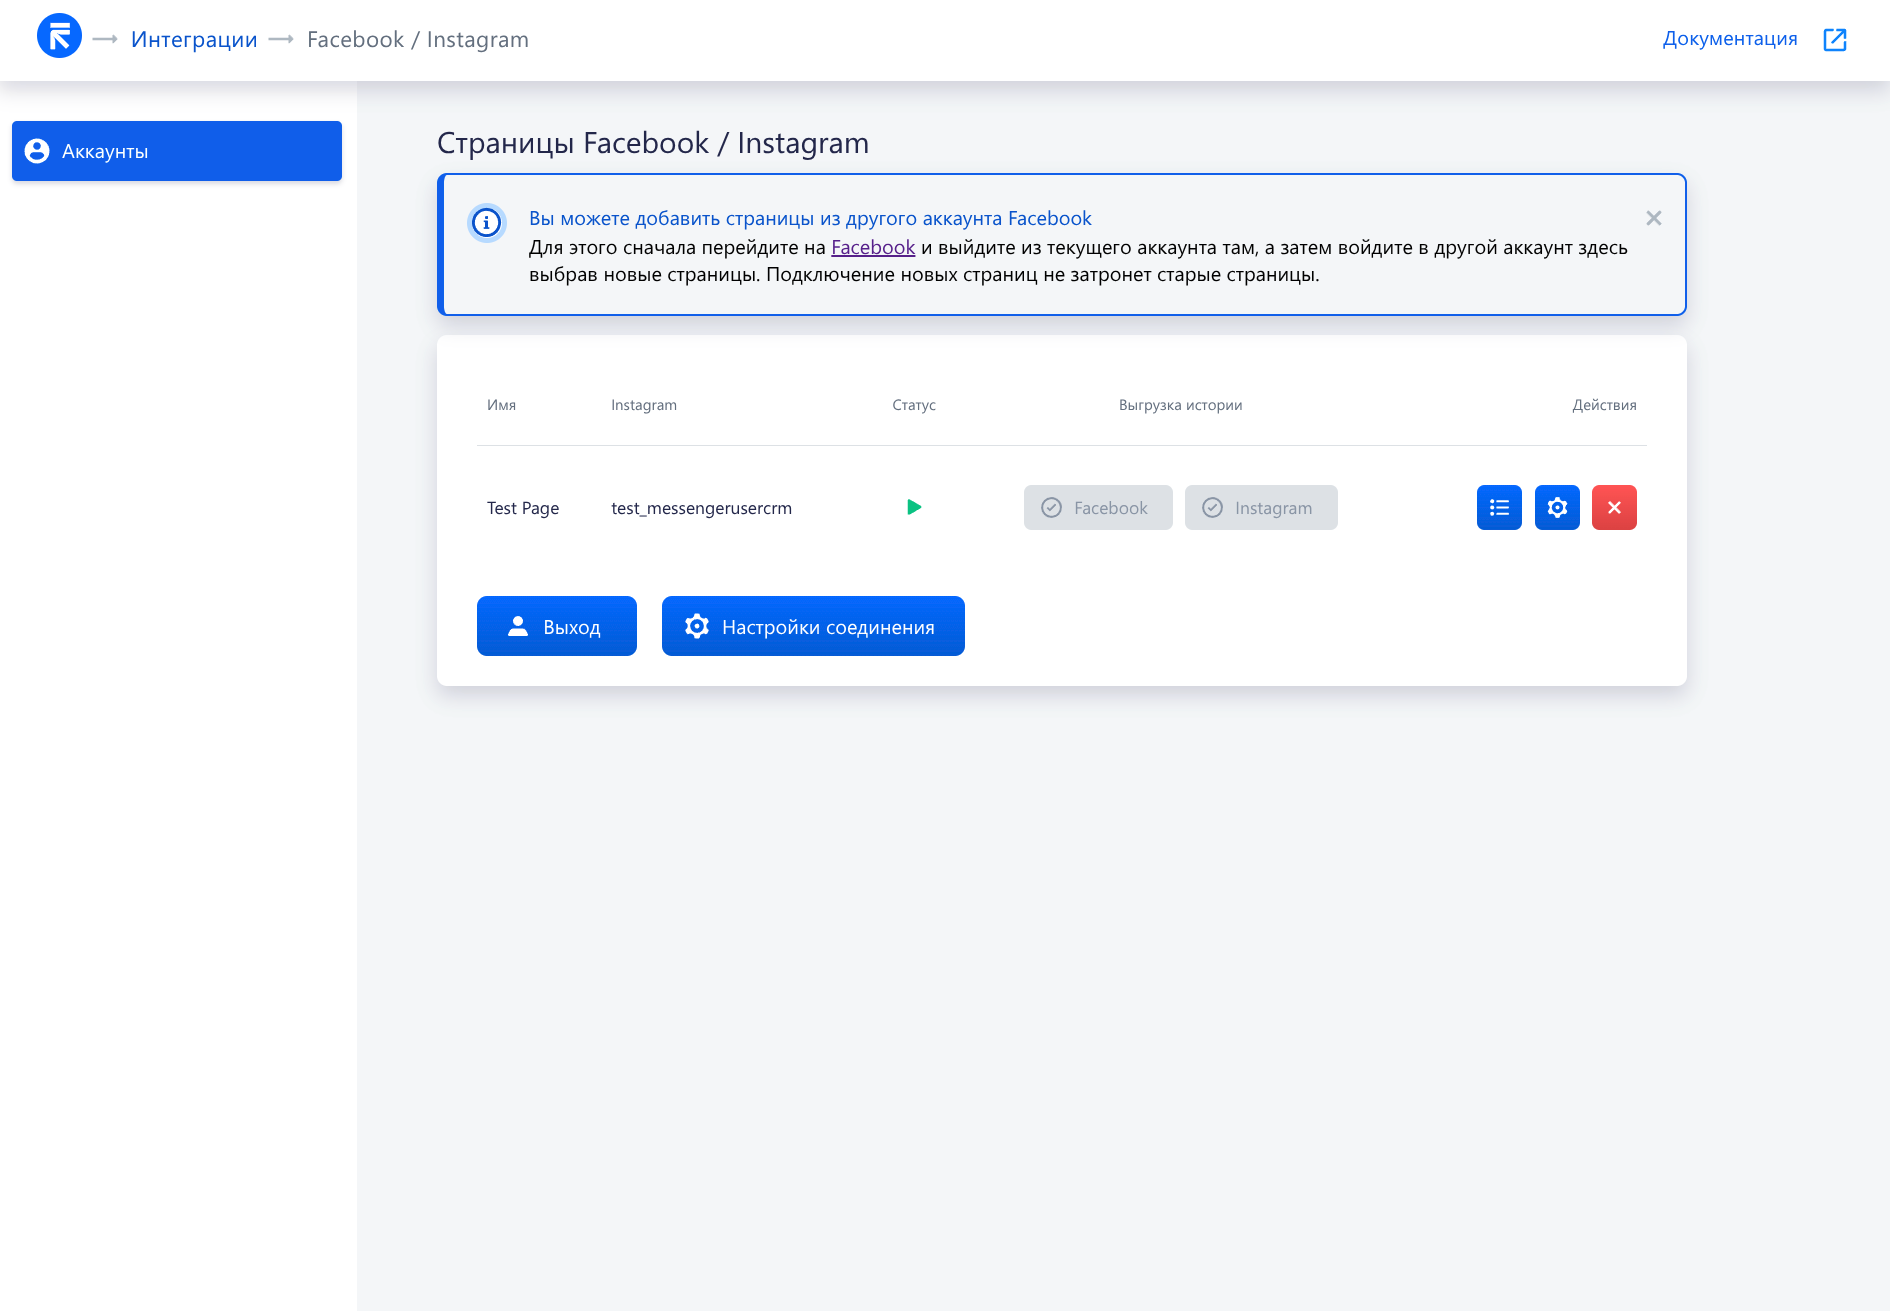
Task: Open Настройки соединения
Action: point(812,626)
